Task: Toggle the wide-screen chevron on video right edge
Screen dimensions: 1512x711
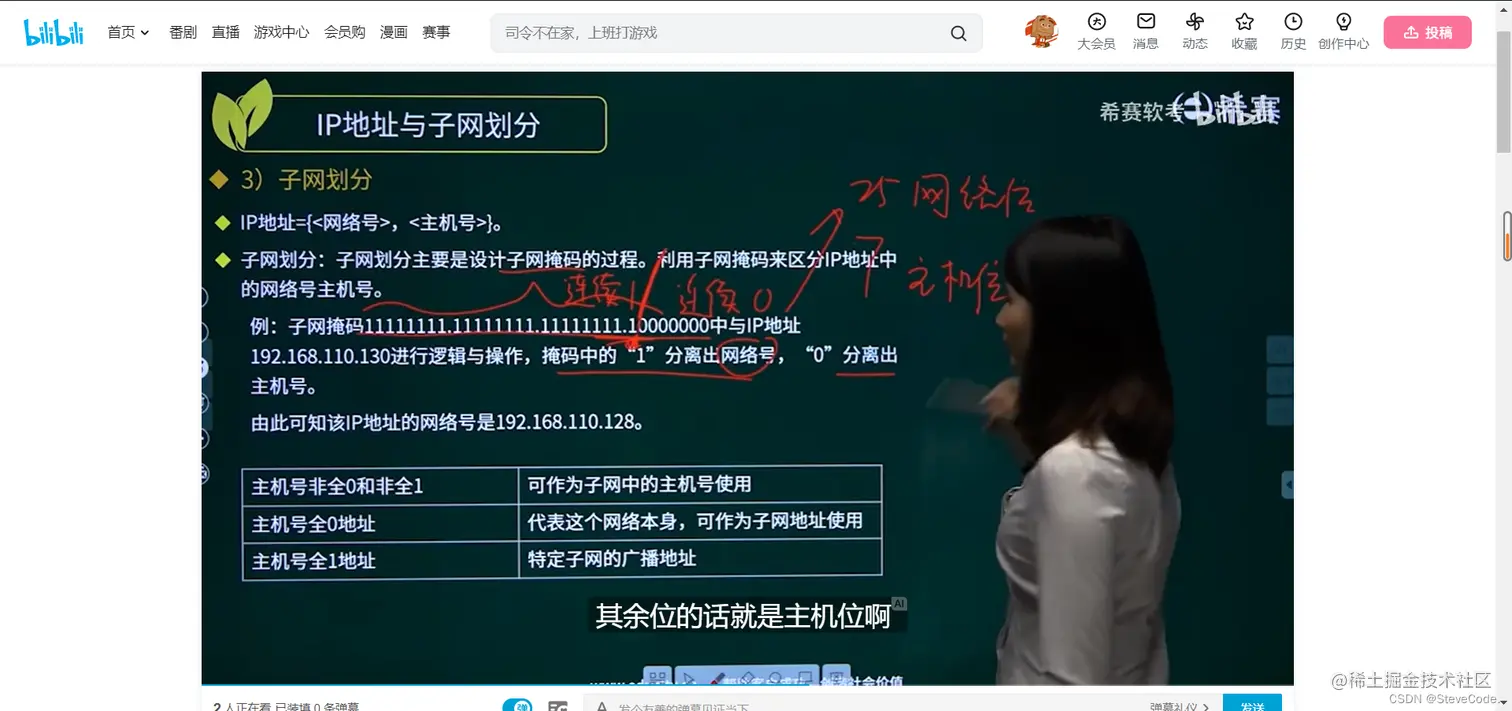Action: (x=1289, y=484)
